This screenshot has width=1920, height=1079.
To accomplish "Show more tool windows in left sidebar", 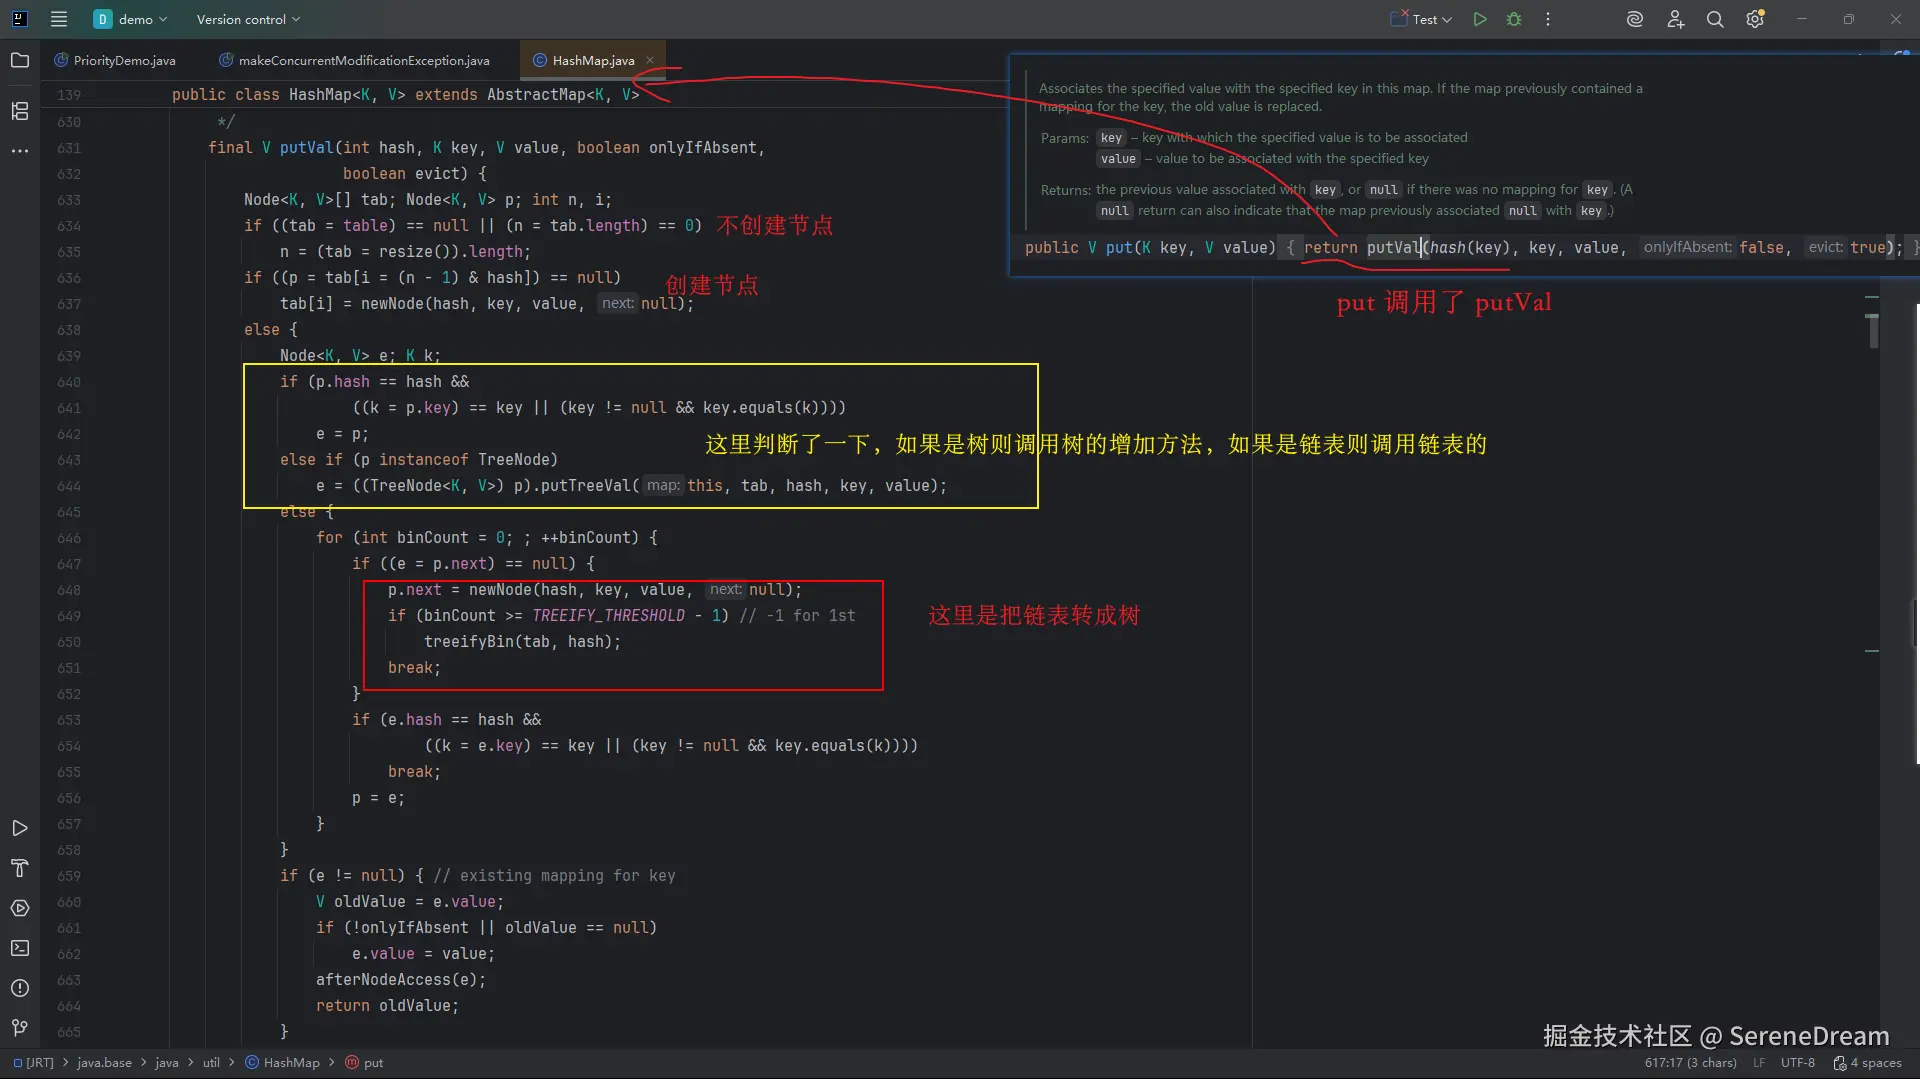I will pos(20,151).
